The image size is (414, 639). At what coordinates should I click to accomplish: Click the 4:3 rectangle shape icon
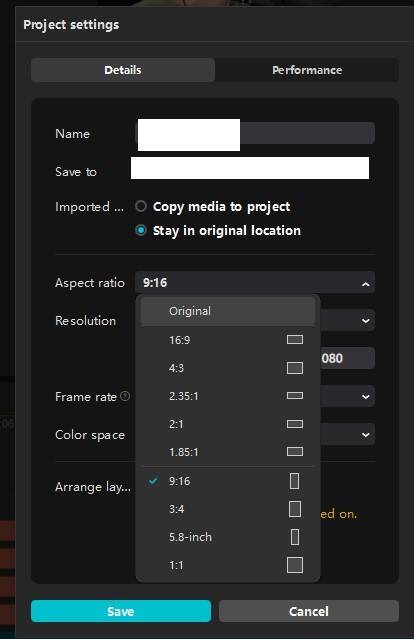point(295,368)
